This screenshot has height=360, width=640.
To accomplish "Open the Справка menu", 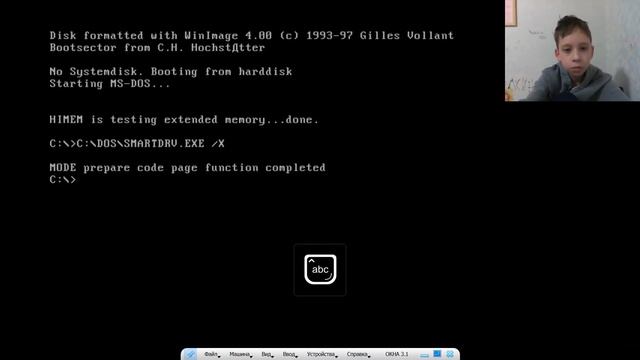I will pos(358,354).
